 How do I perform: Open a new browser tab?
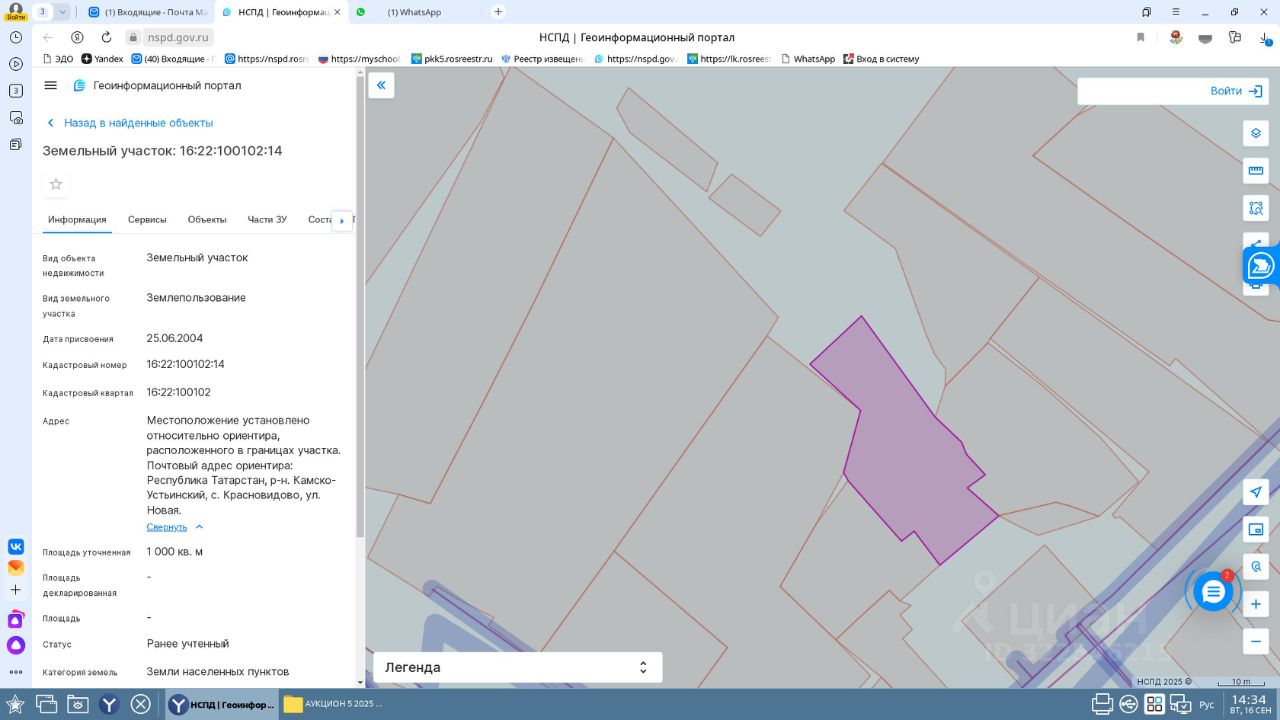(498, 12)
